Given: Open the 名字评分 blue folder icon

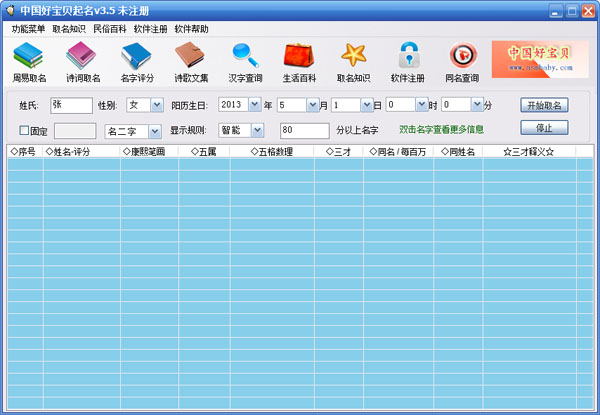Looking at the screenshot, I should pyautogui.click(x=136, y=56).
